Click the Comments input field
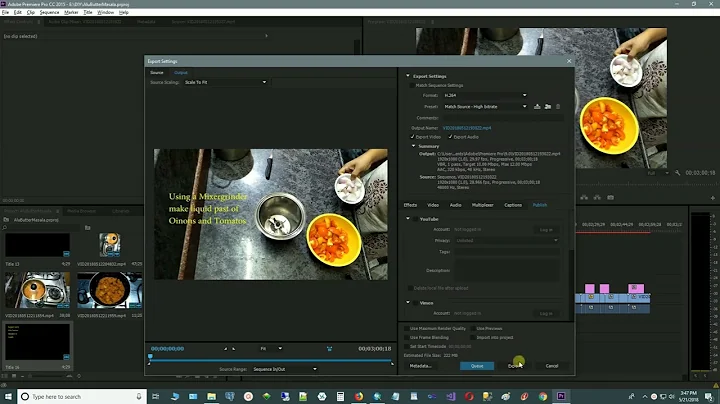The image size is (720, 404). pos(502,118)
